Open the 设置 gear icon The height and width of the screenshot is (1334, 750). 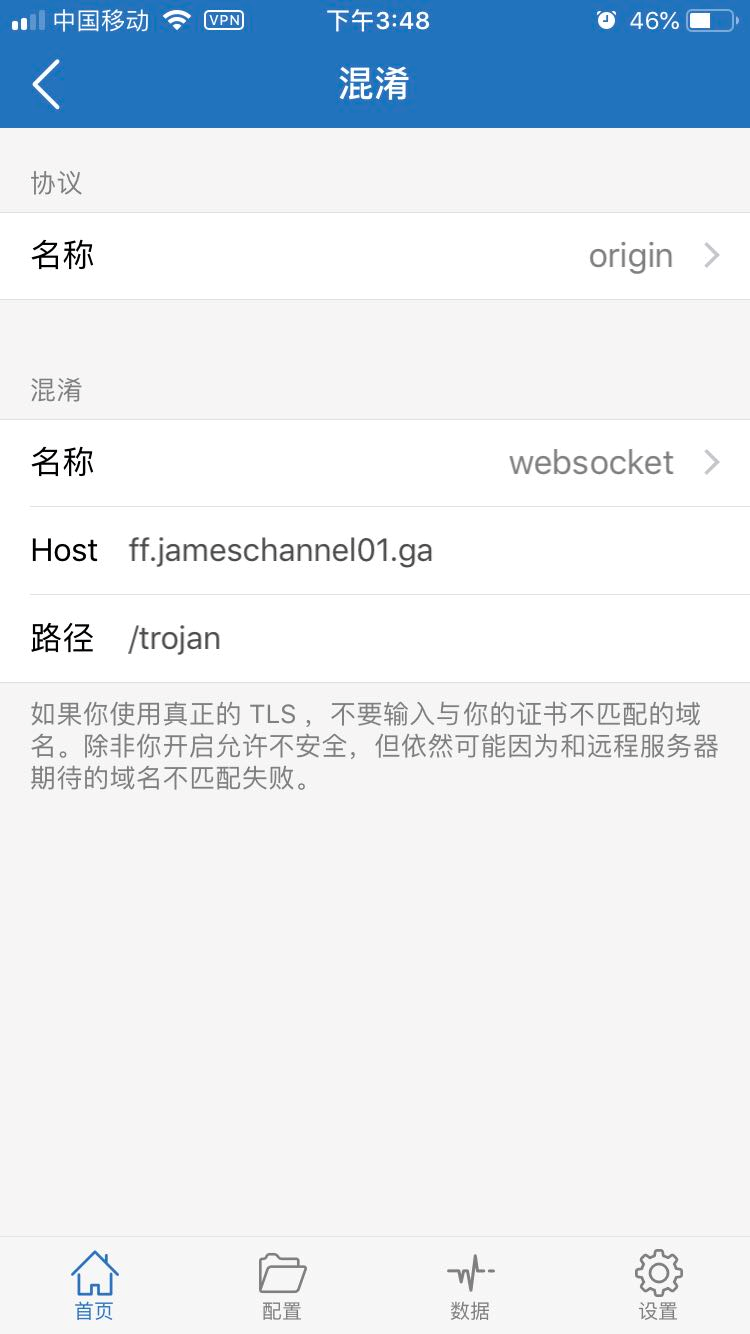click(x=658, y=1273)
